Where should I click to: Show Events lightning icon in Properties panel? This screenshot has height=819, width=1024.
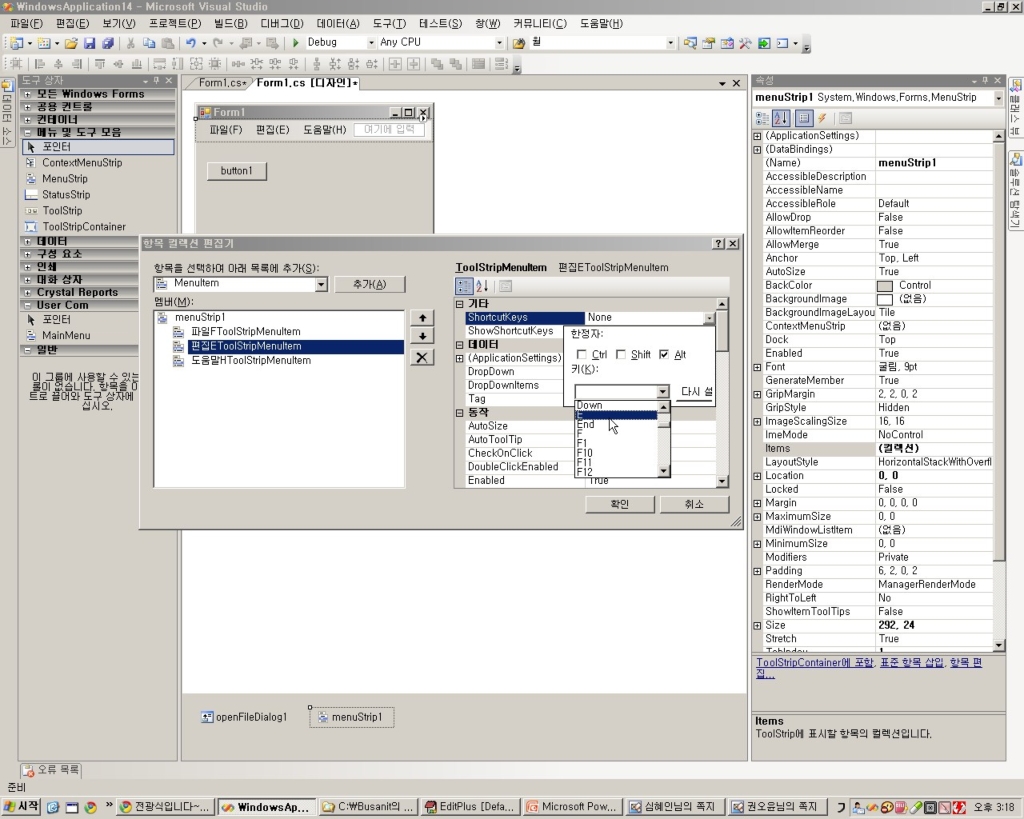point(822,118)
